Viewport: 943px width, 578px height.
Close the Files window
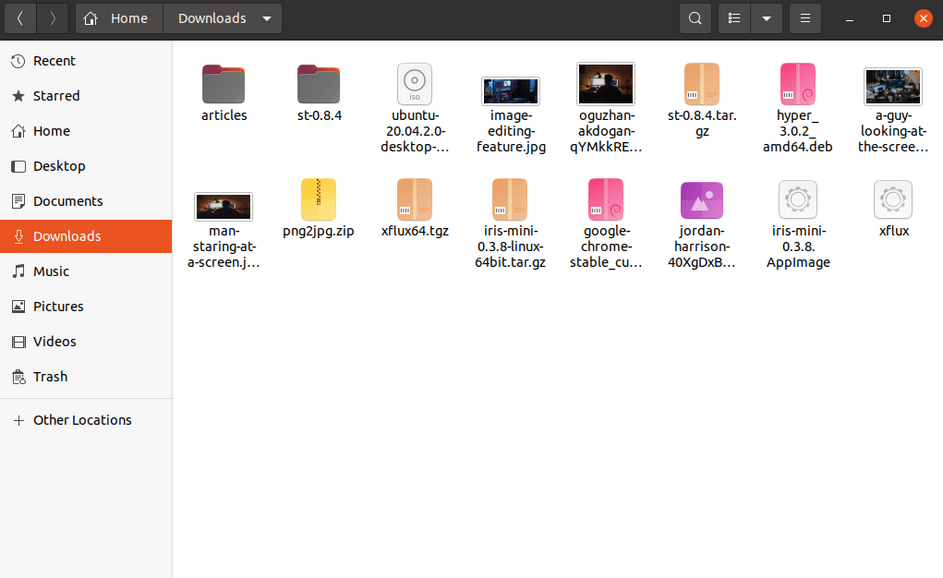[923, 19]
